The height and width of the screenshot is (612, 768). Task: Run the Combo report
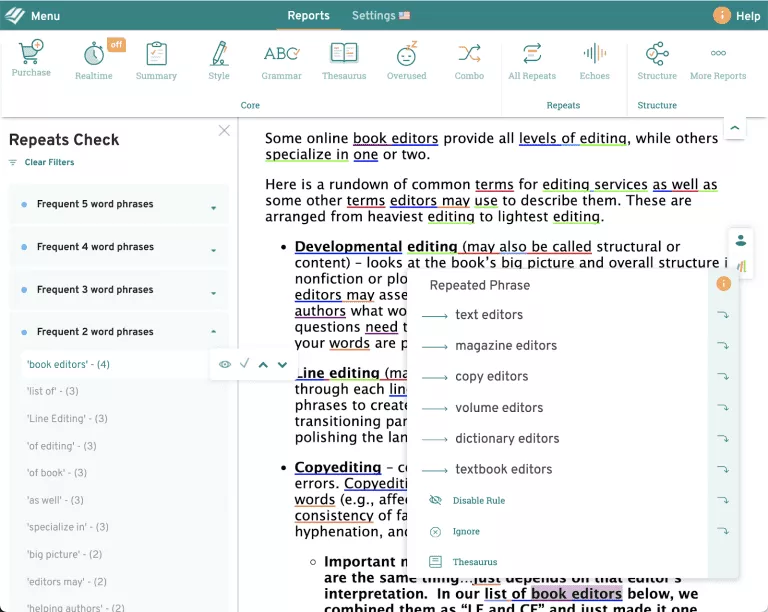click(469, 61)
